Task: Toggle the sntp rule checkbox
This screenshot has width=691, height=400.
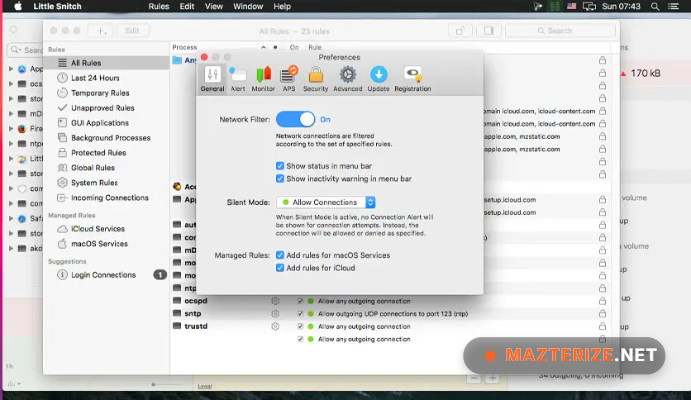Action: pos(300,314)
